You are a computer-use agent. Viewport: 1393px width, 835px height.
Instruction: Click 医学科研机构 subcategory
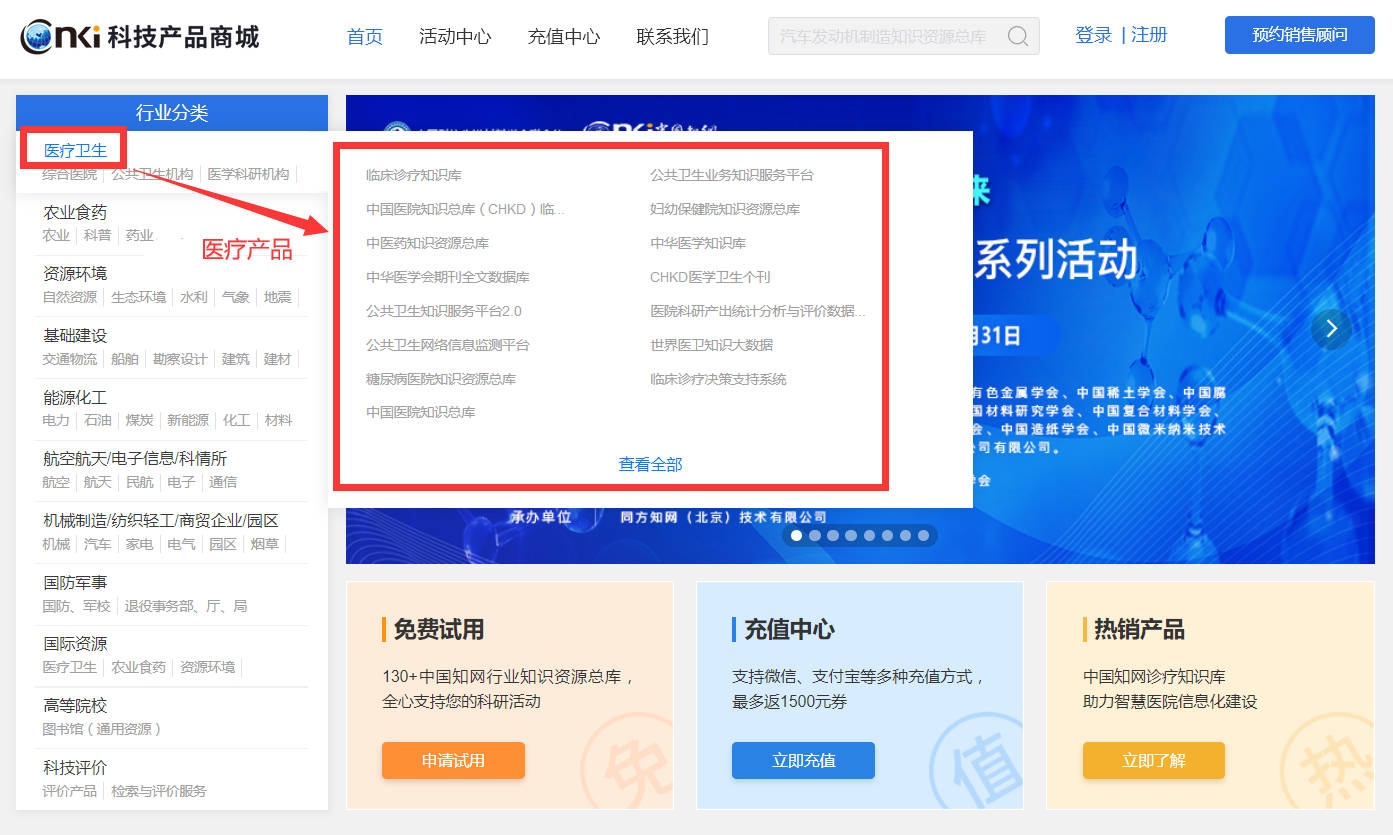[248, 174]
